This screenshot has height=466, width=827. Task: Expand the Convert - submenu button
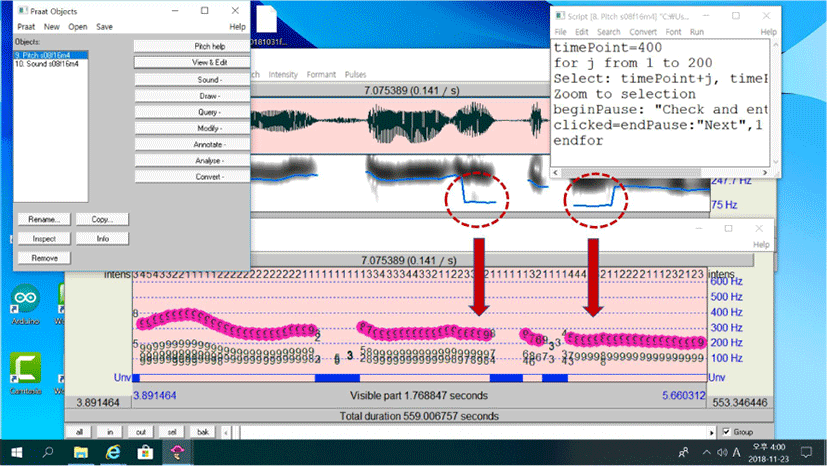tap(191, 177)
